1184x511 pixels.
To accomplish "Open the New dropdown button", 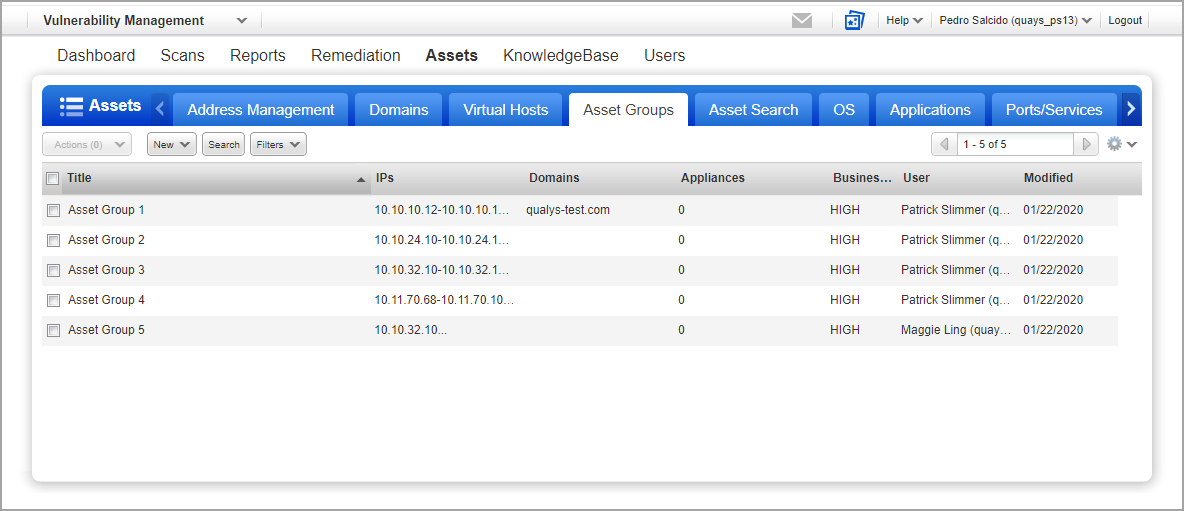I will pyautogui.click(x=171, y=144).
